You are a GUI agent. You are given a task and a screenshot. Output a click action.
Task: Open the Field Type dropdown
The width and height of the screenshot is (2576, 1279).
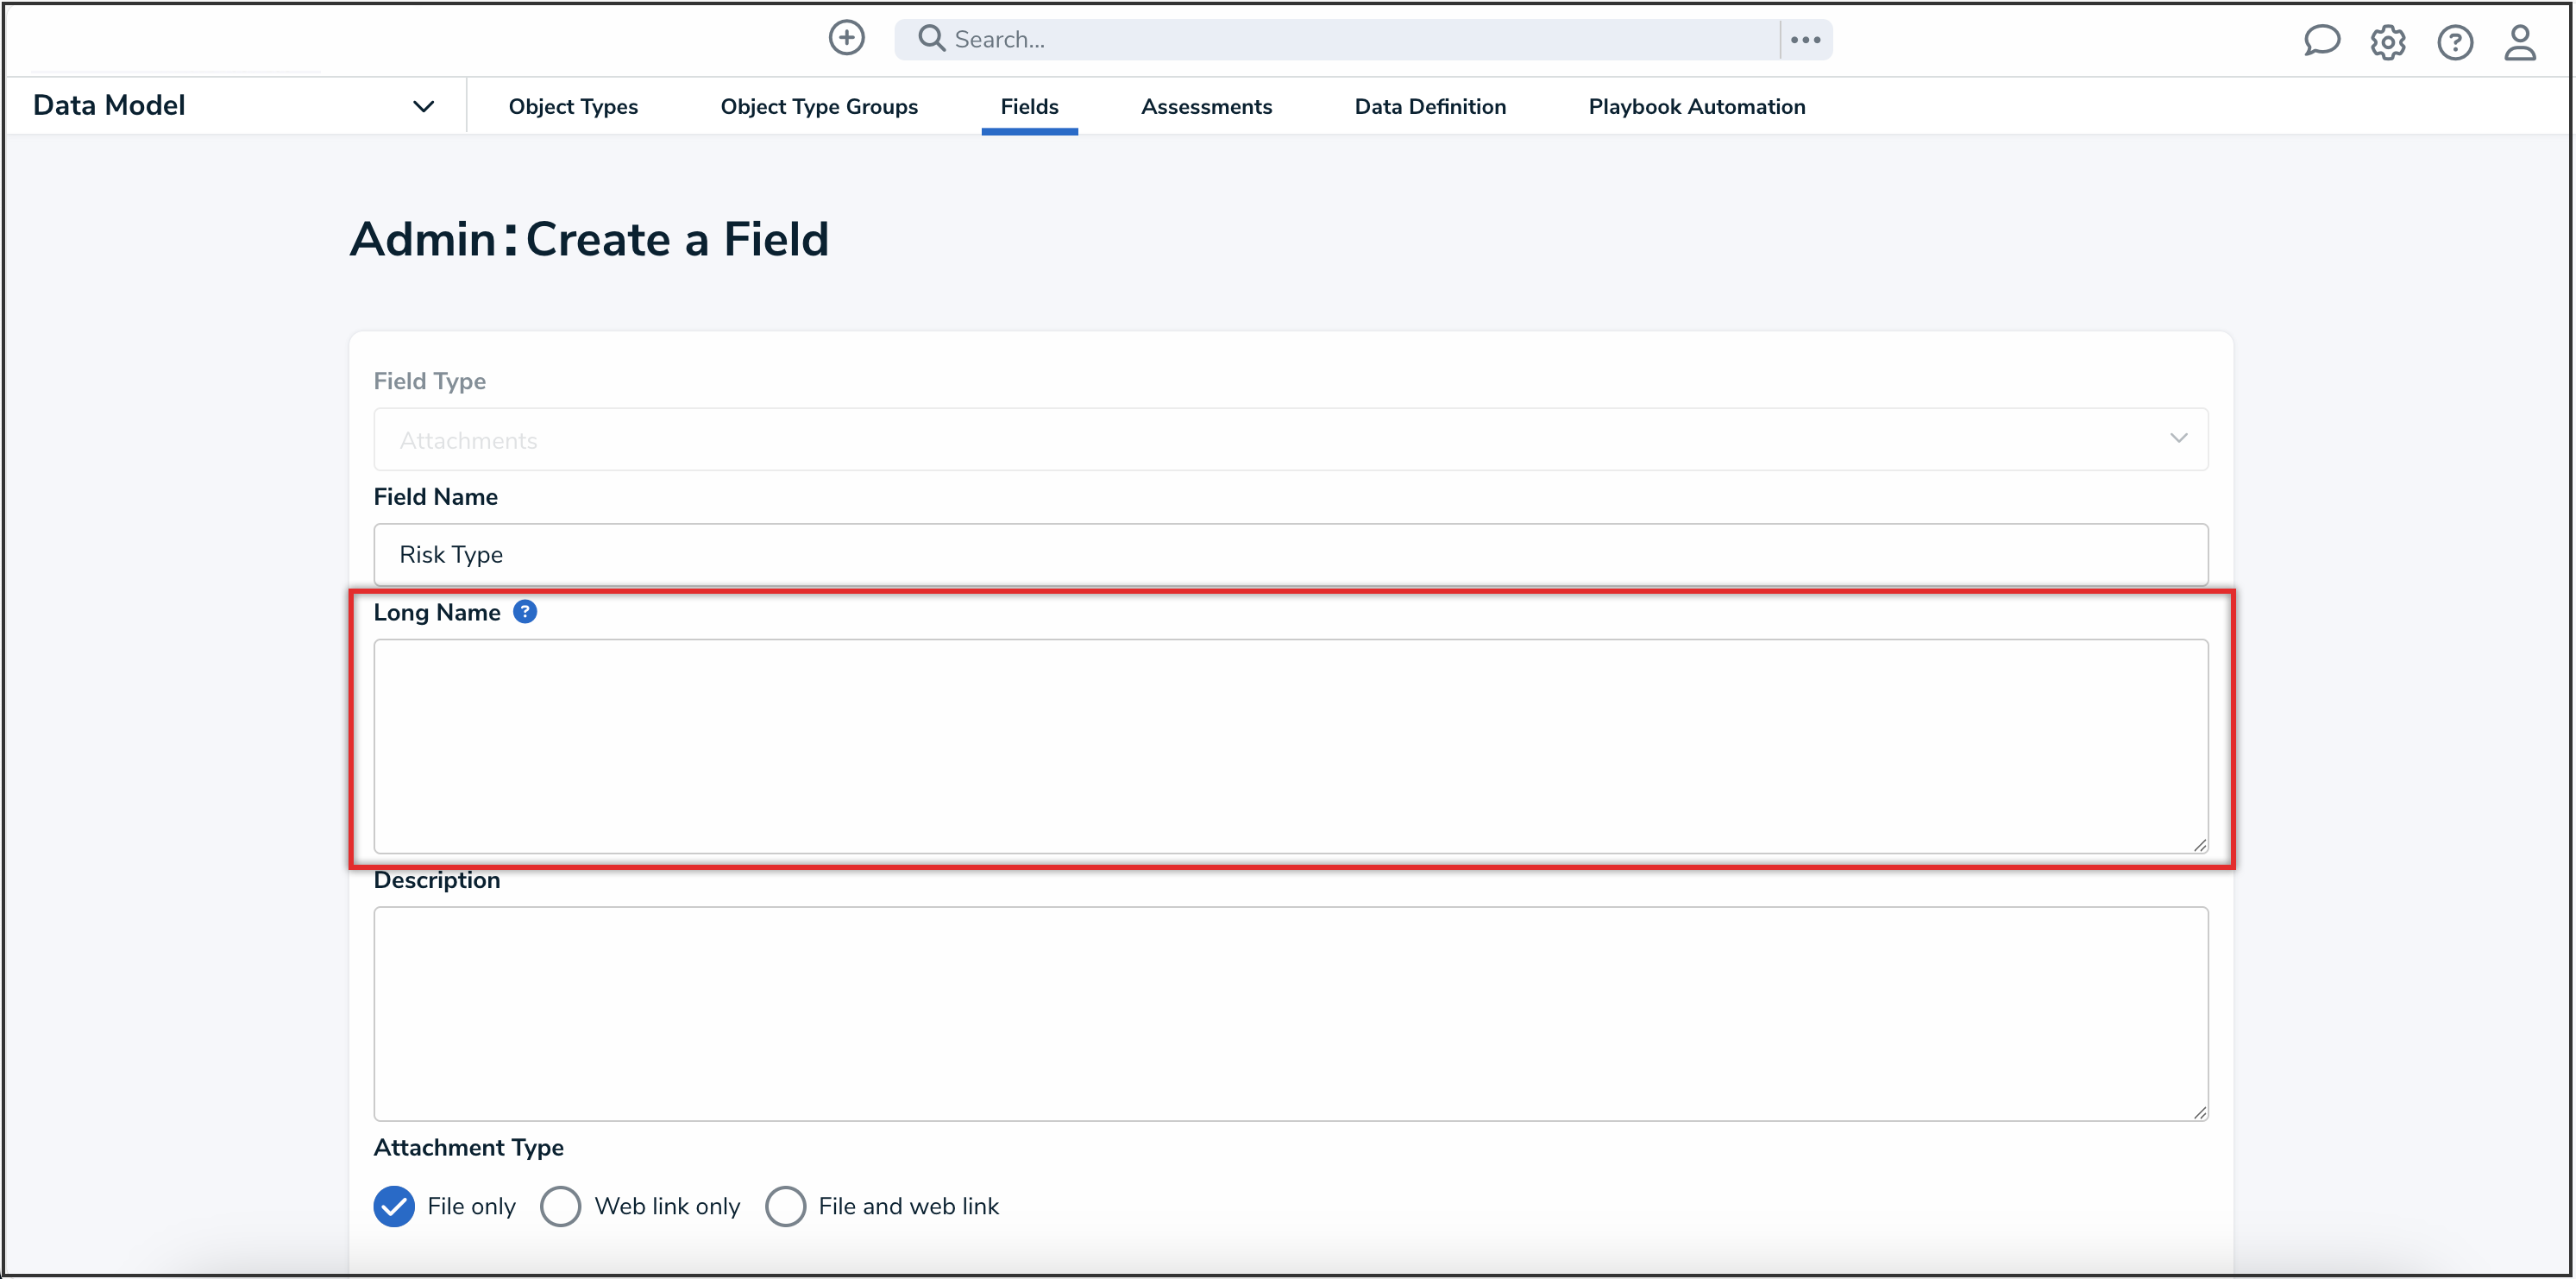tap(1290, 439)
